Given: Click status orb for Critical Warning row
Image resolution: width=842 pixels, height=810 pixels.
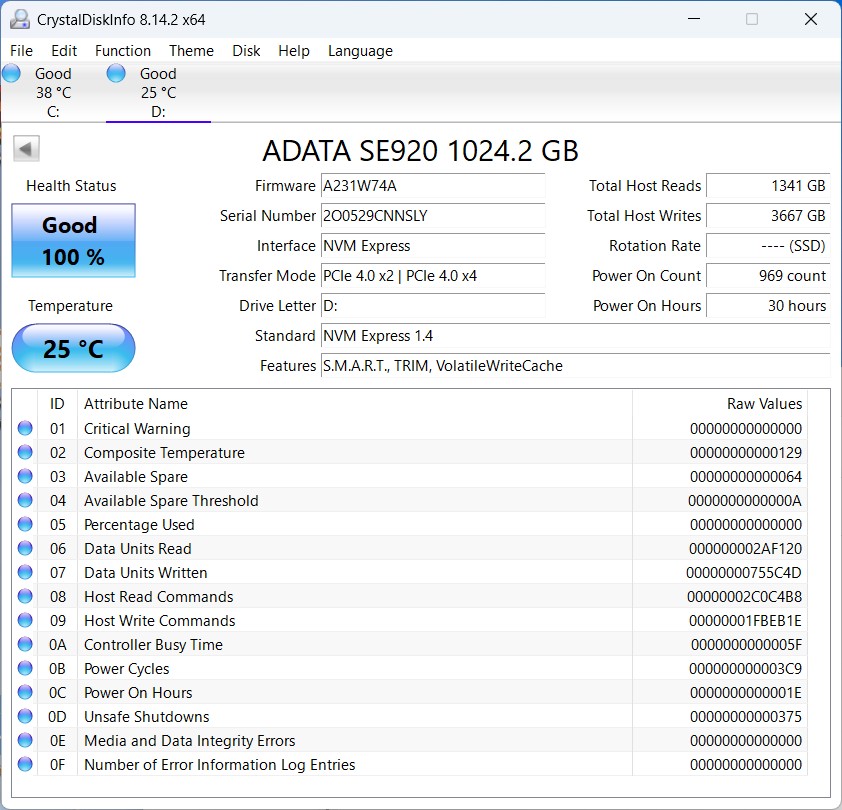Looking at the screenshot, I should coord(25,429).
